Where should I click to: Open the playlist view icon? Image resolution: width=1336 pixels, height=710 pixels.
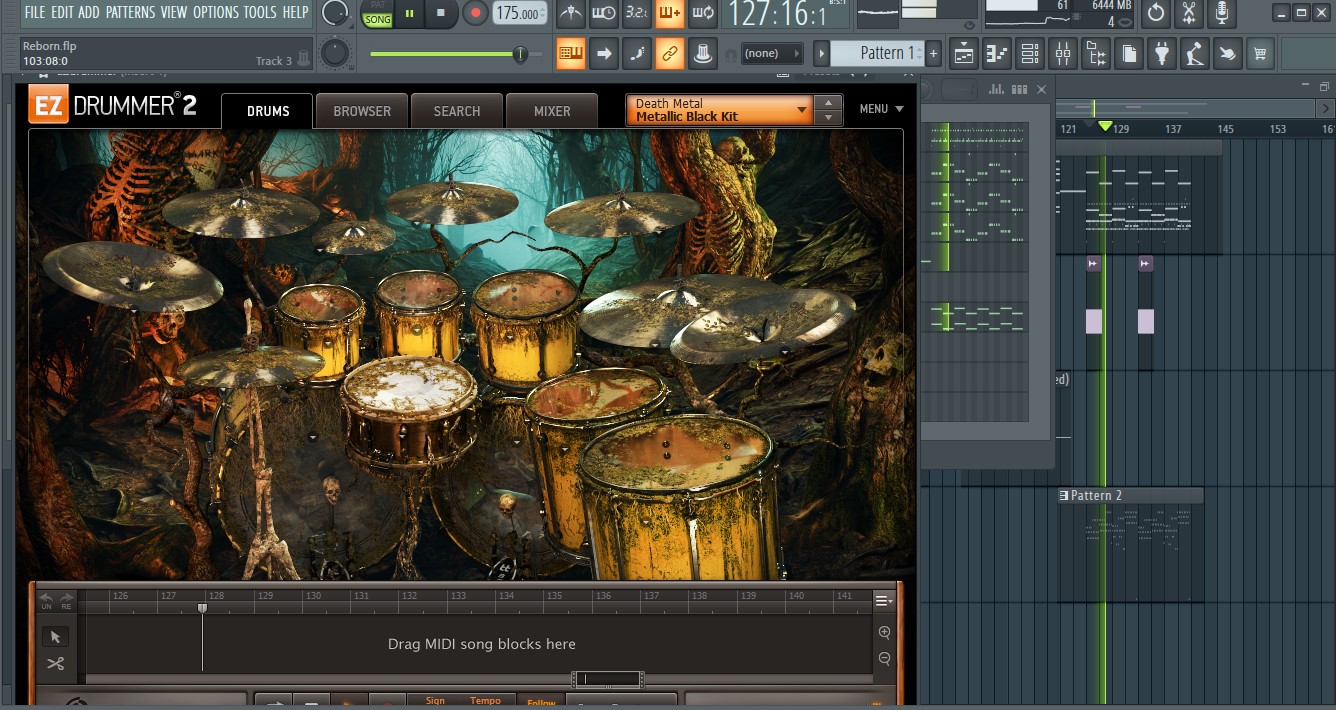click(x=965, y=53)
